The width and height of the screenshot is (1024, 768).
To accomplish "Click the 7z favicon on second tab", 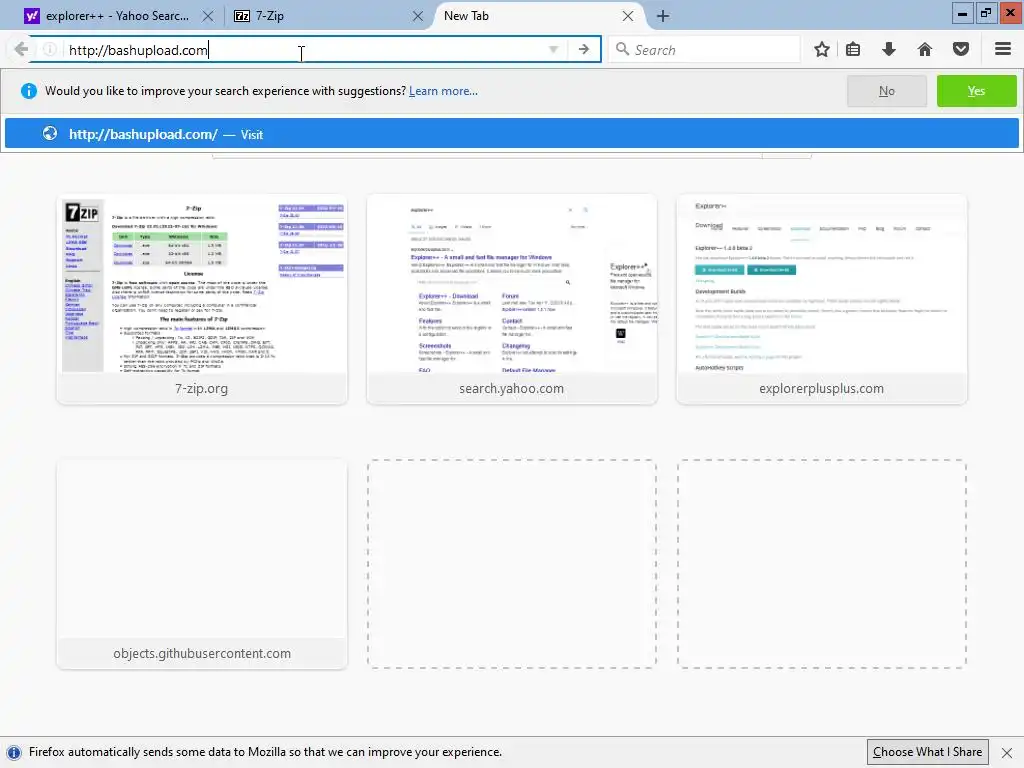I will coord(242,16).
